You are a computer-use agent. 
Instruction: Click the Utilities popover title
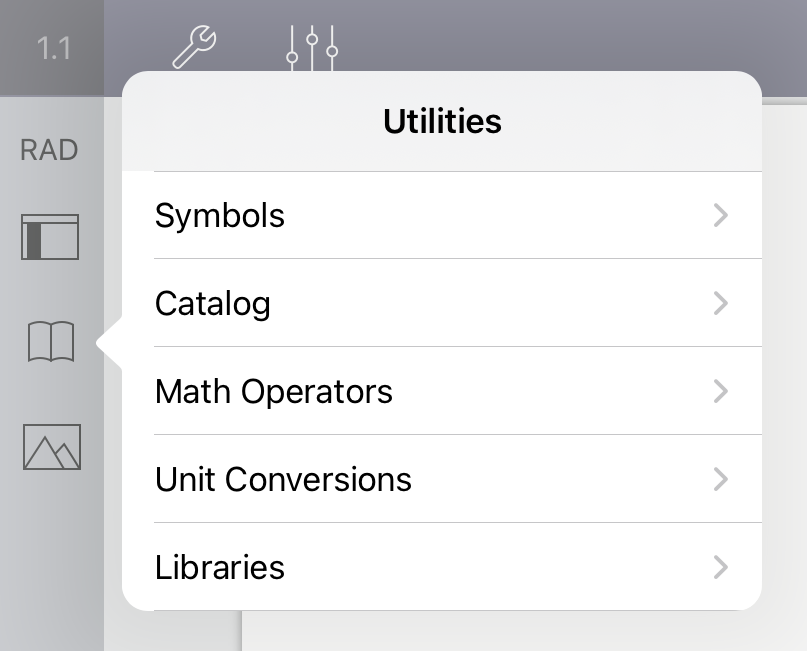point(442,122)
